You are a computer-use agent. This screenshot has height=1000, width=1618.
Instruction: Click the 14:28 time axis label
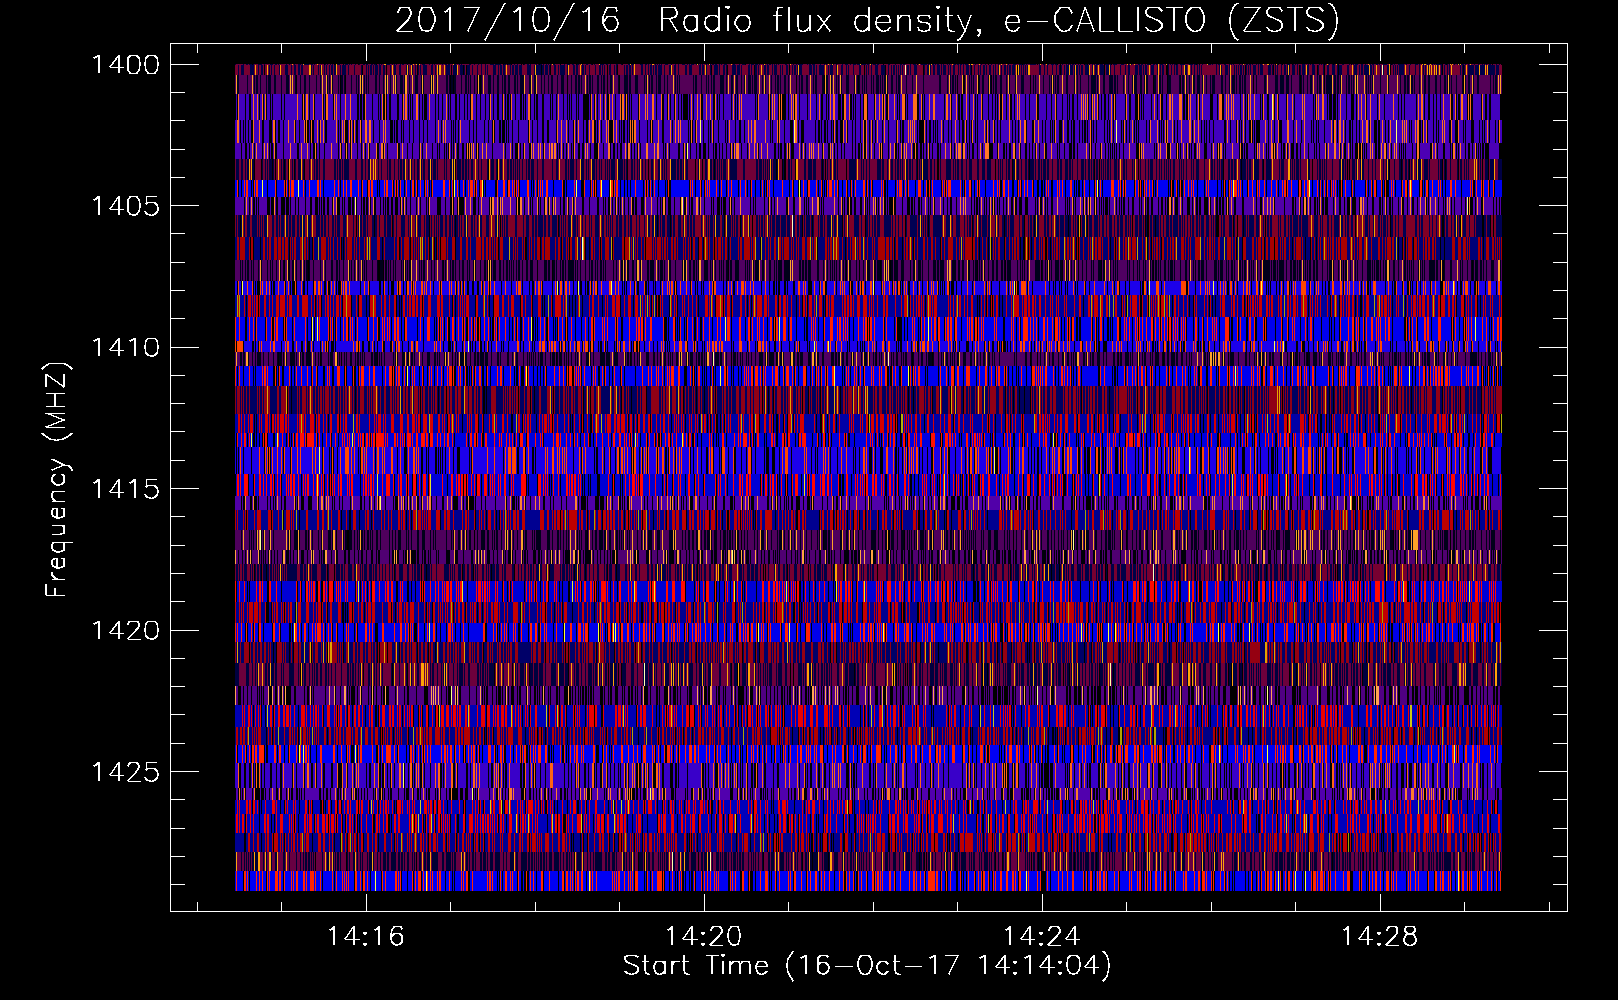1380,937
